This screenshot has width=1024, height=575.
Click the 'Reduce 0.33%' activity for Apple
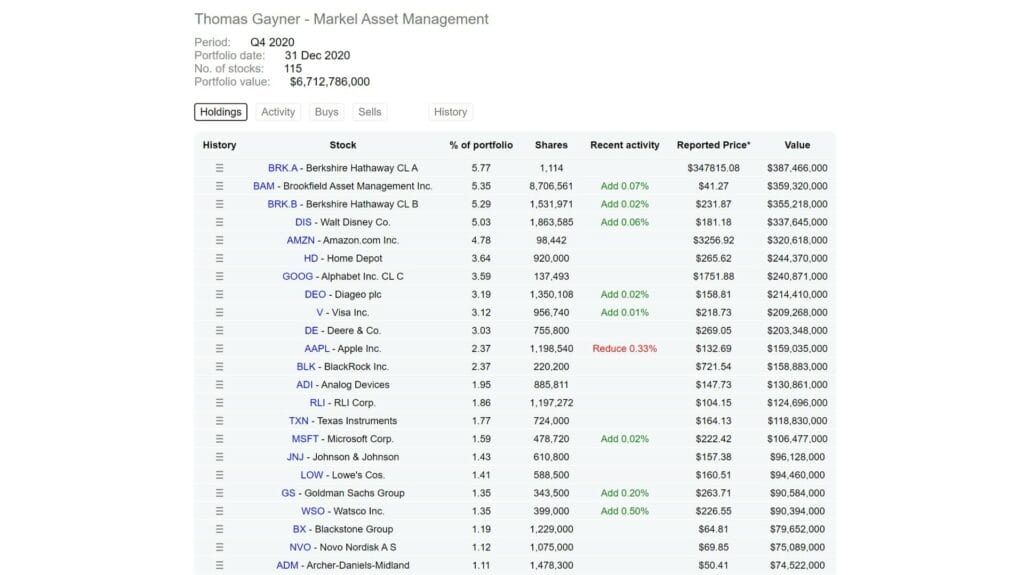coord(625,349)
